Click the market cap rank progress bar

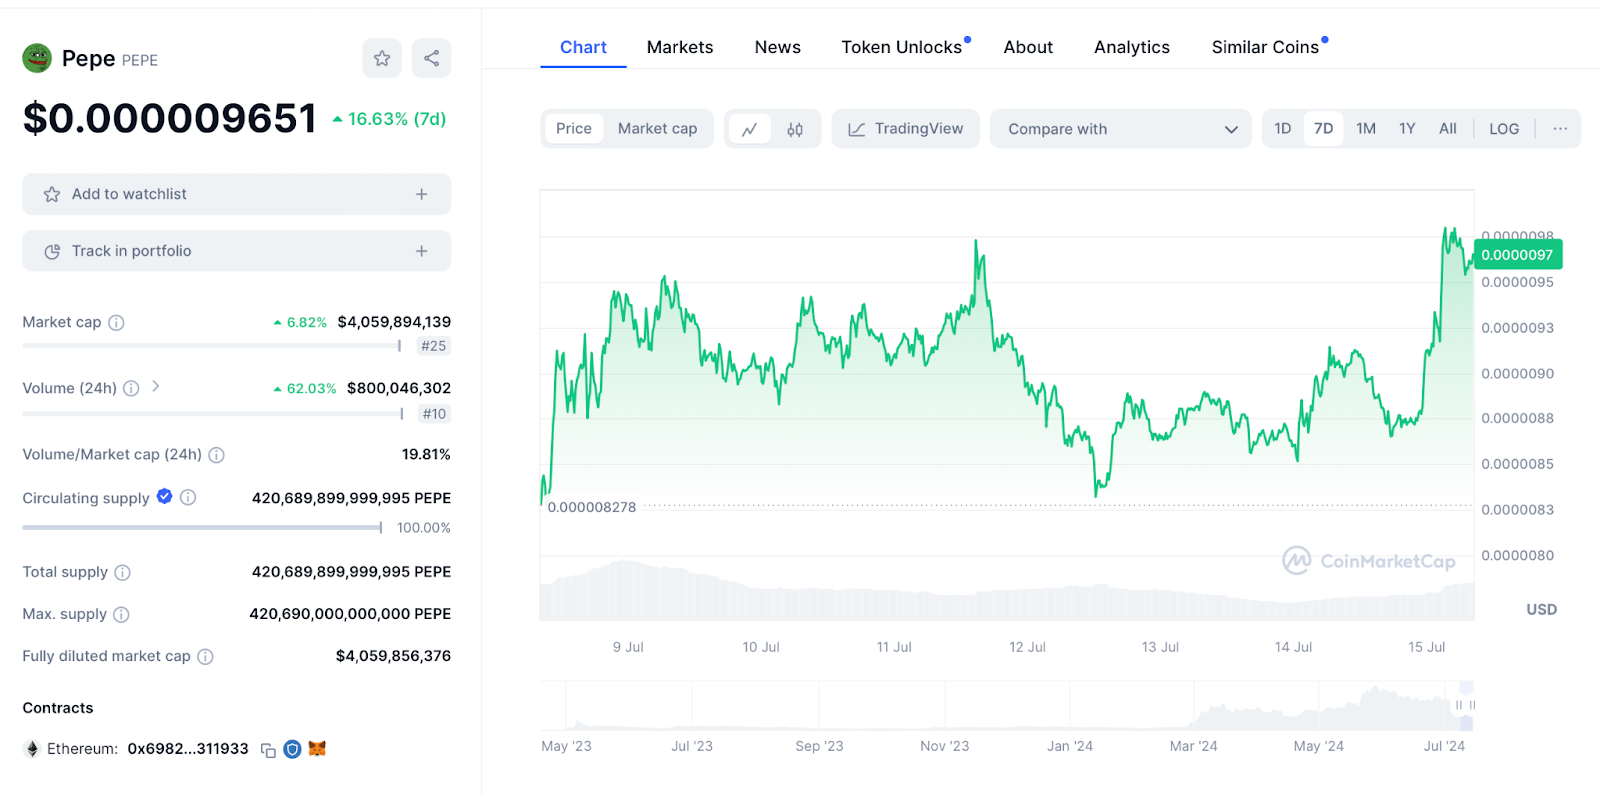pyautogui.click(x=211, y=346)
